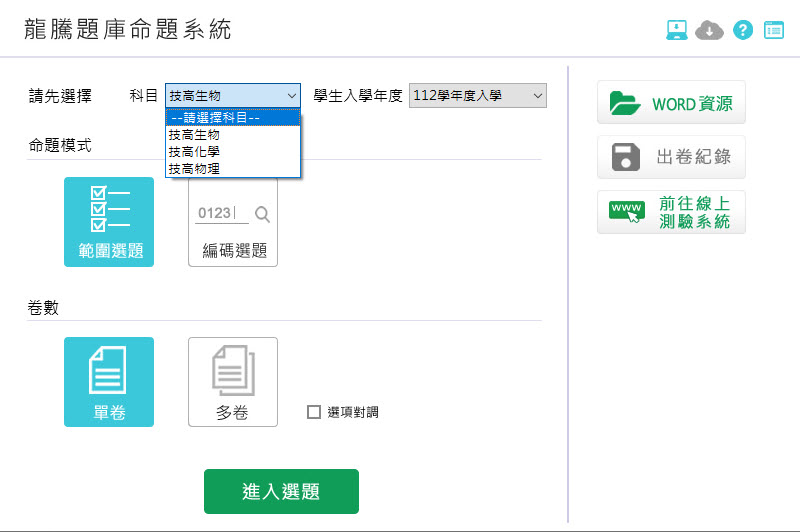
Task: Open the 學生入學年度 dropdown
Action: [478, 95]
